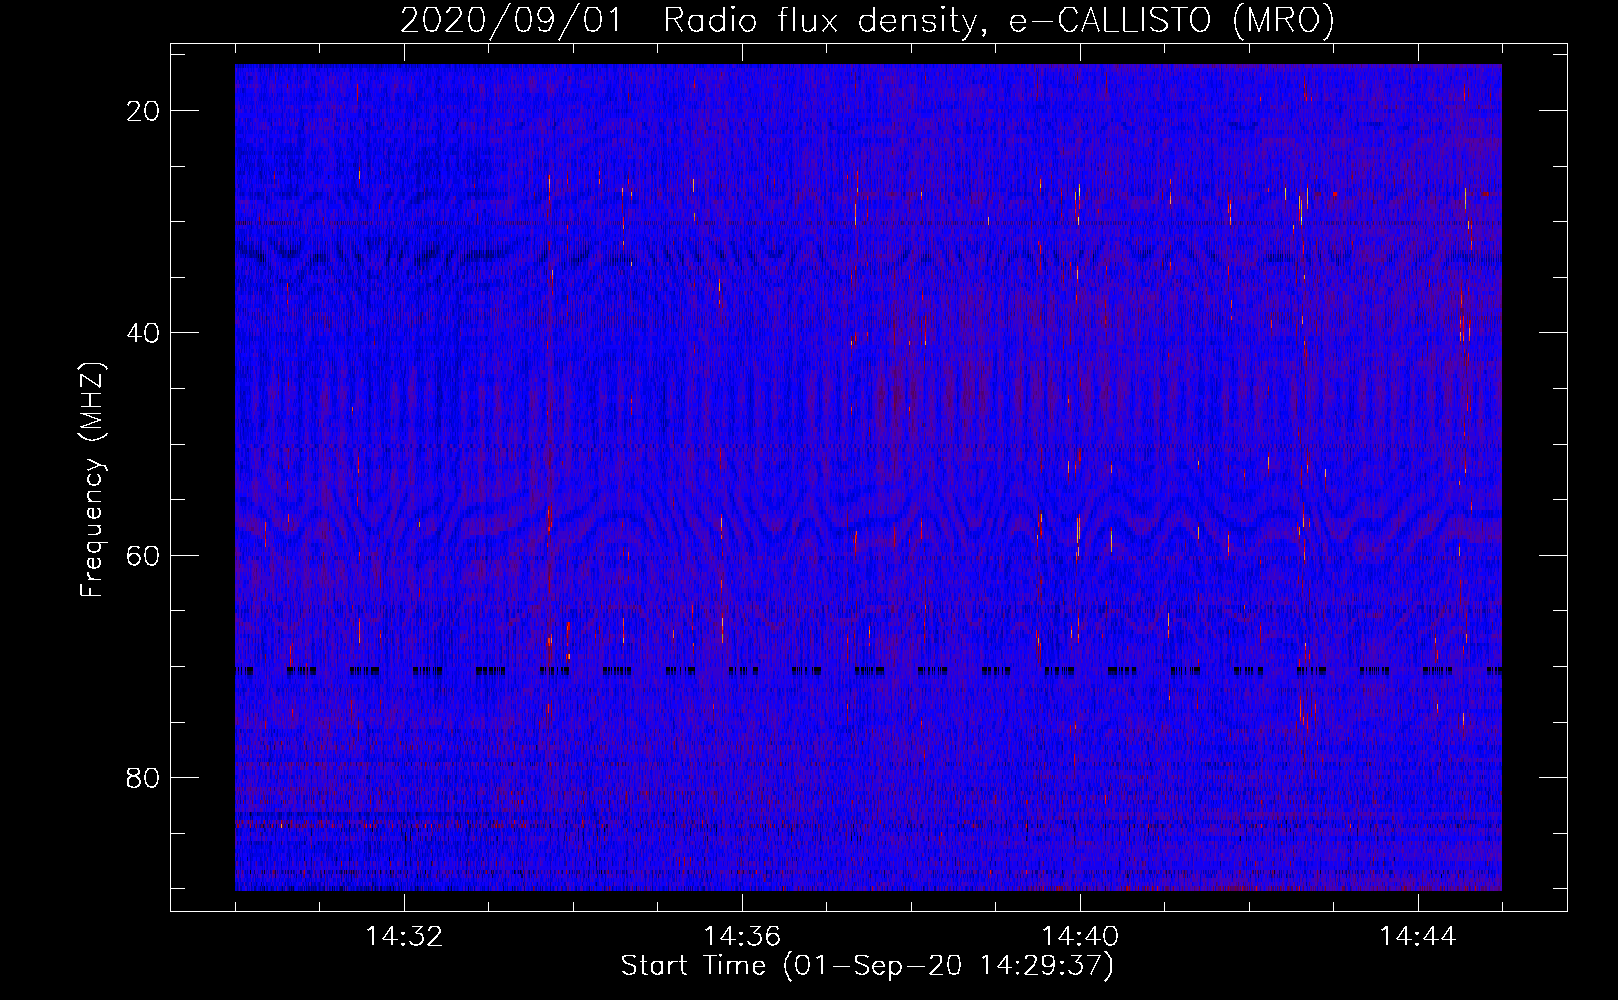Click the '14:36' time tick label
This screenshot has height=1000, width=1618.
point(742,937)
